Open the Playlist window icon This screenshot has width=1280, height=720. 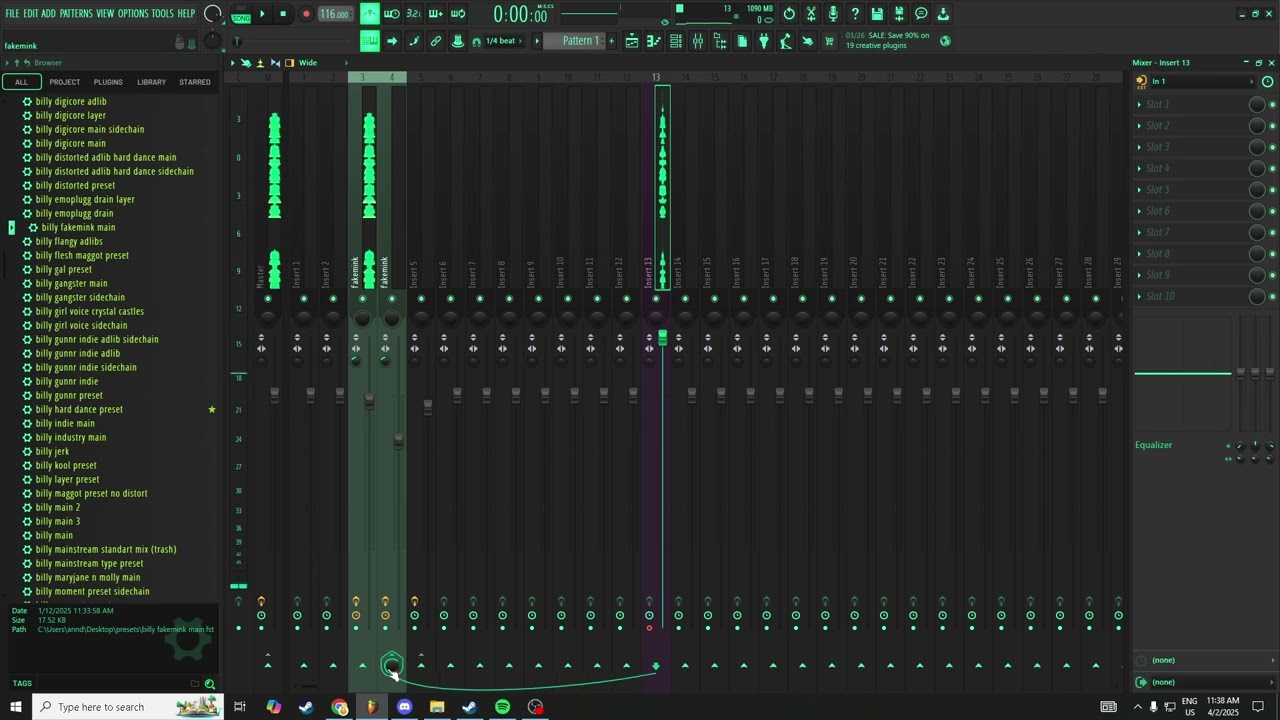click(632, 41)
